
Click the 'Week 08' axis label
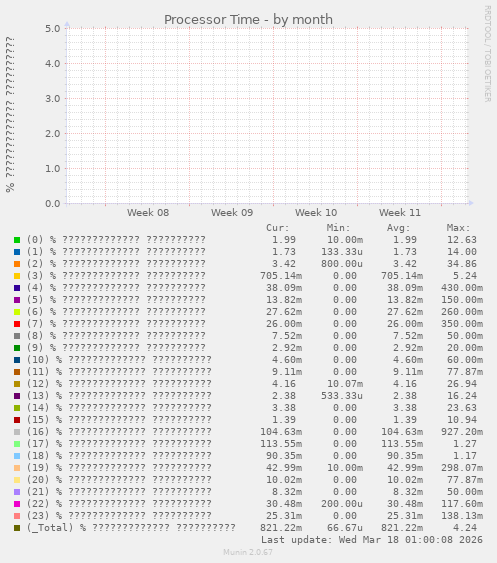pos(148,213)
